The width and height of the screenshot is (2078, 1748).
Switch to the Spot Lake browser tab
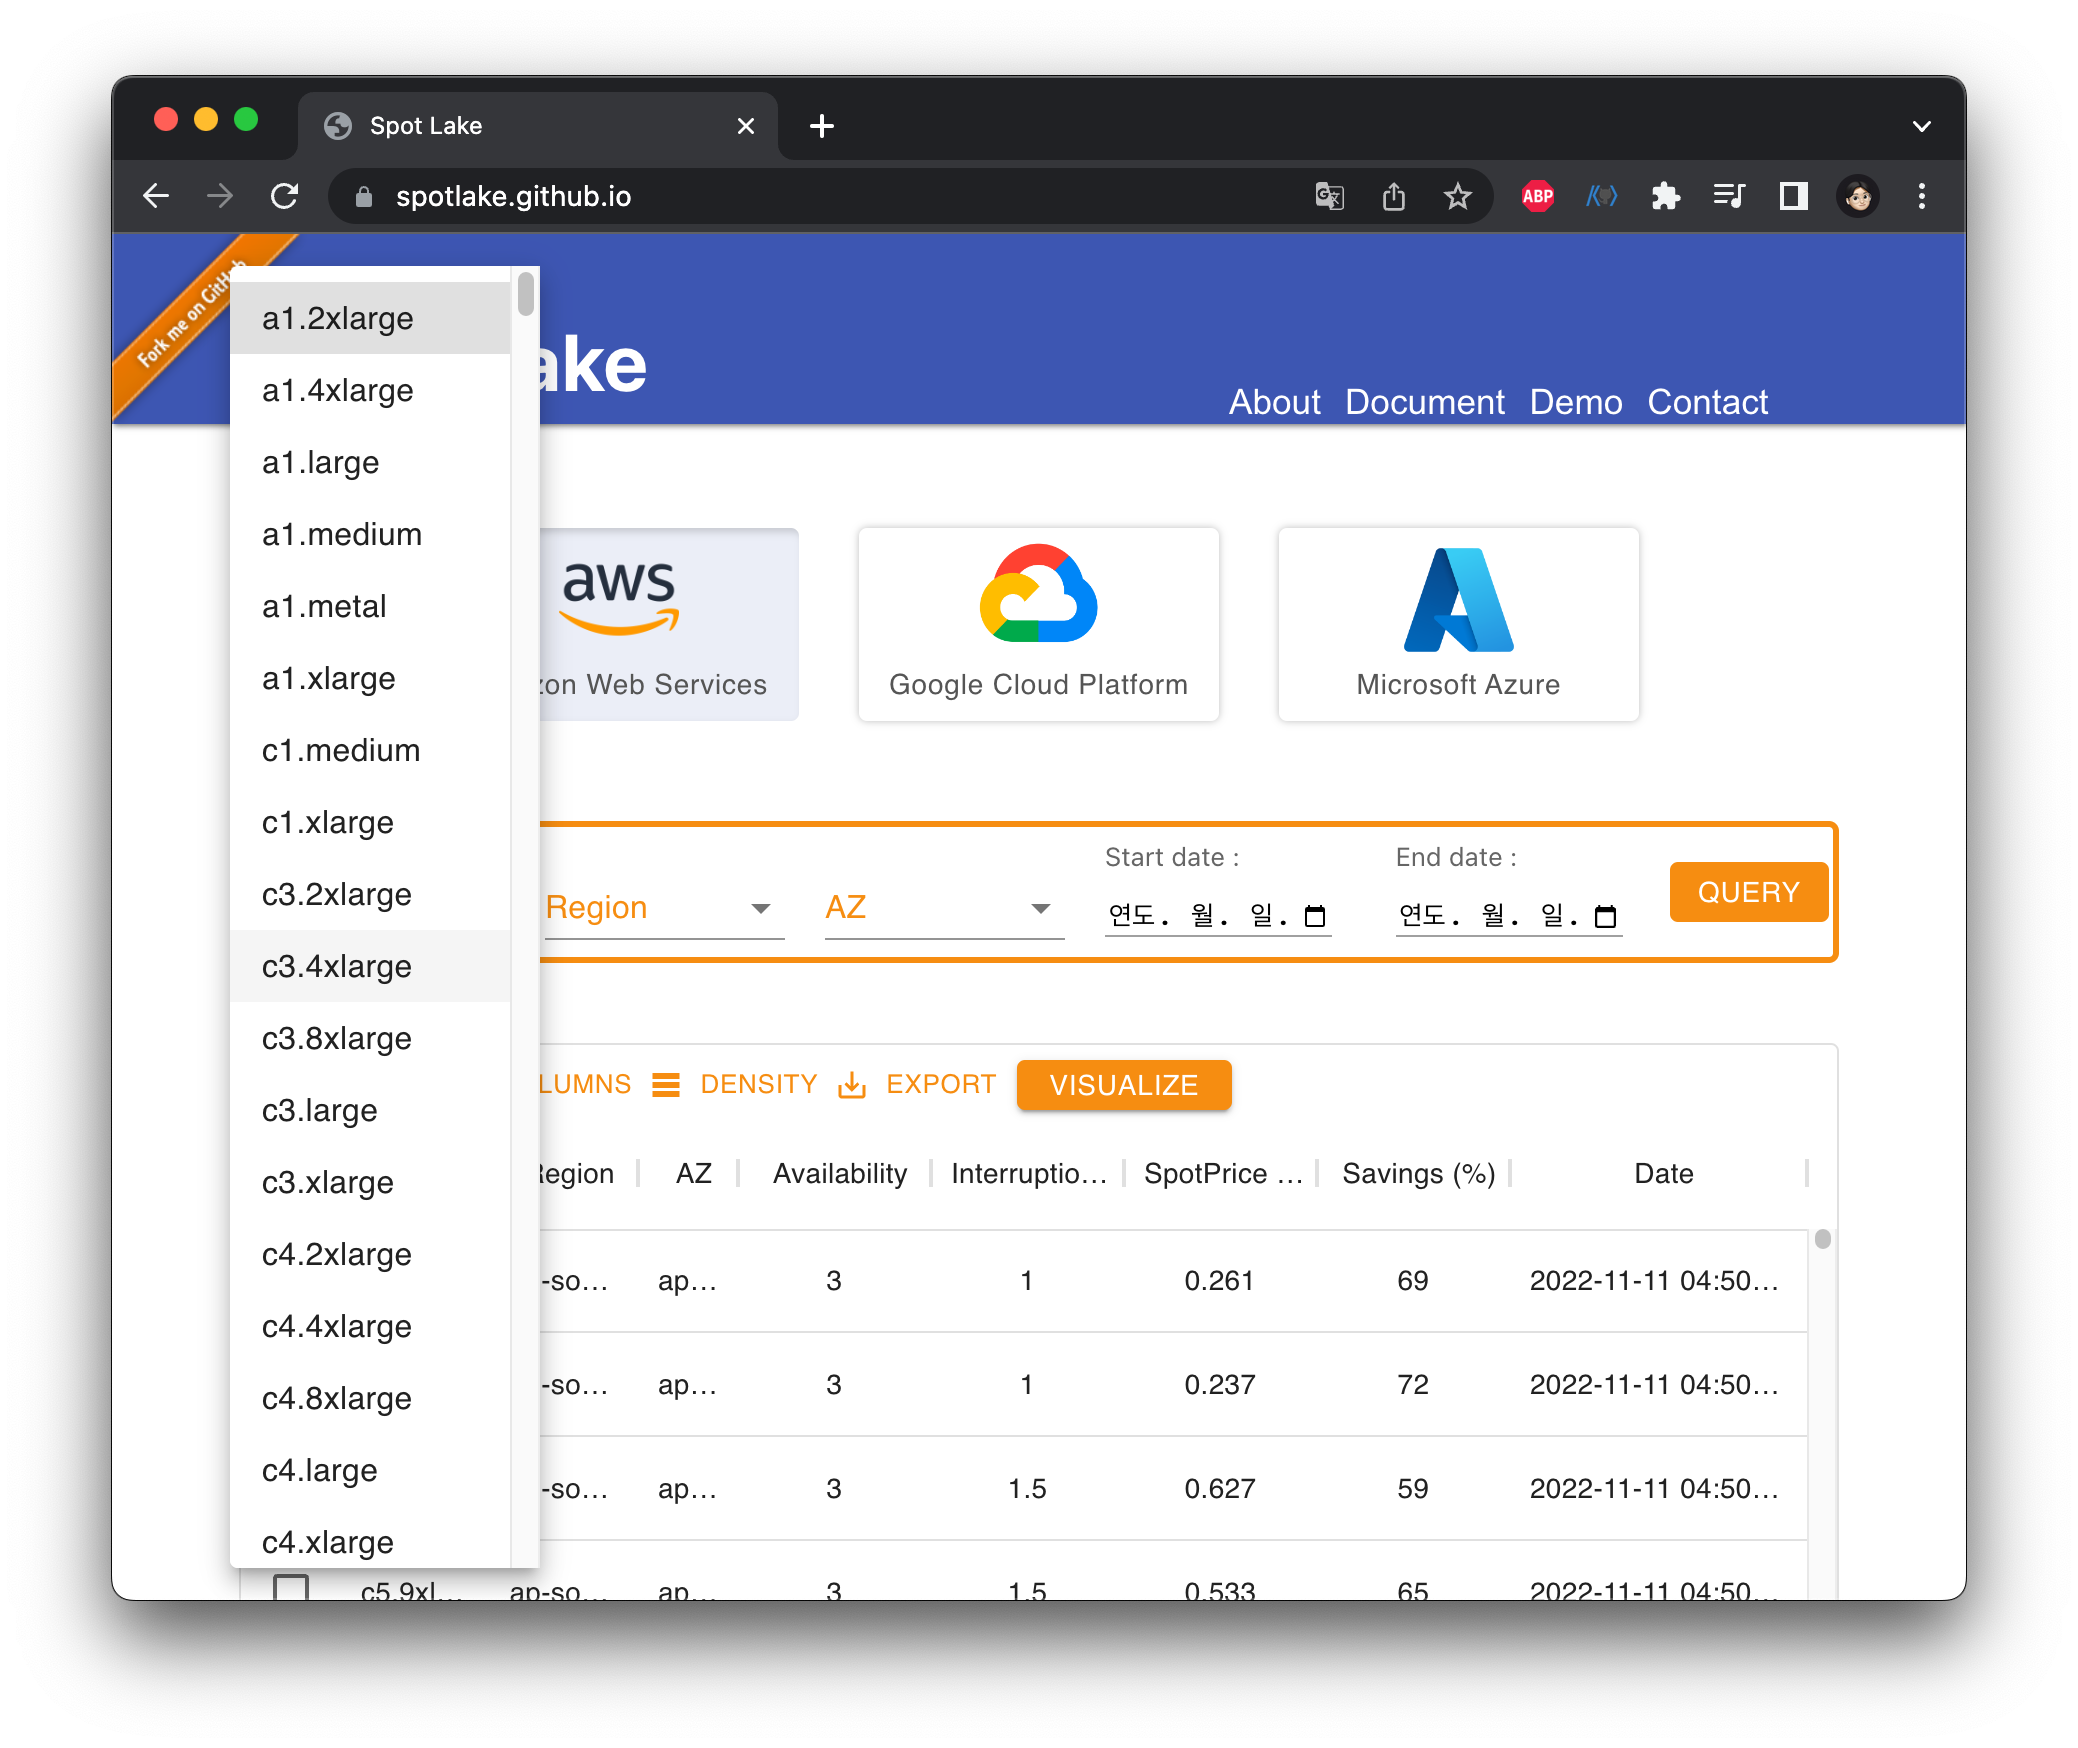pos(425,125)
